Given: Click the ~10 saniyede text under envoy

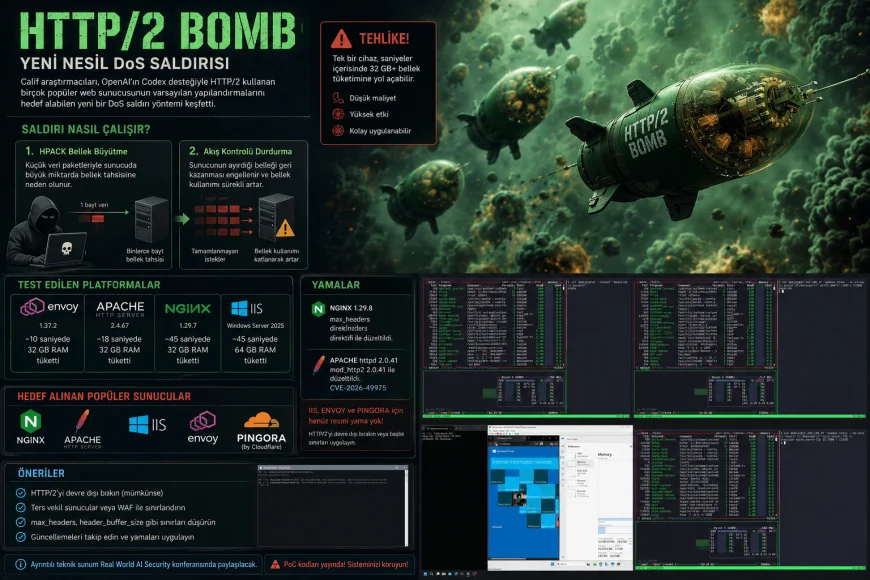Looking at the screenshot, I should coord(48,339).
